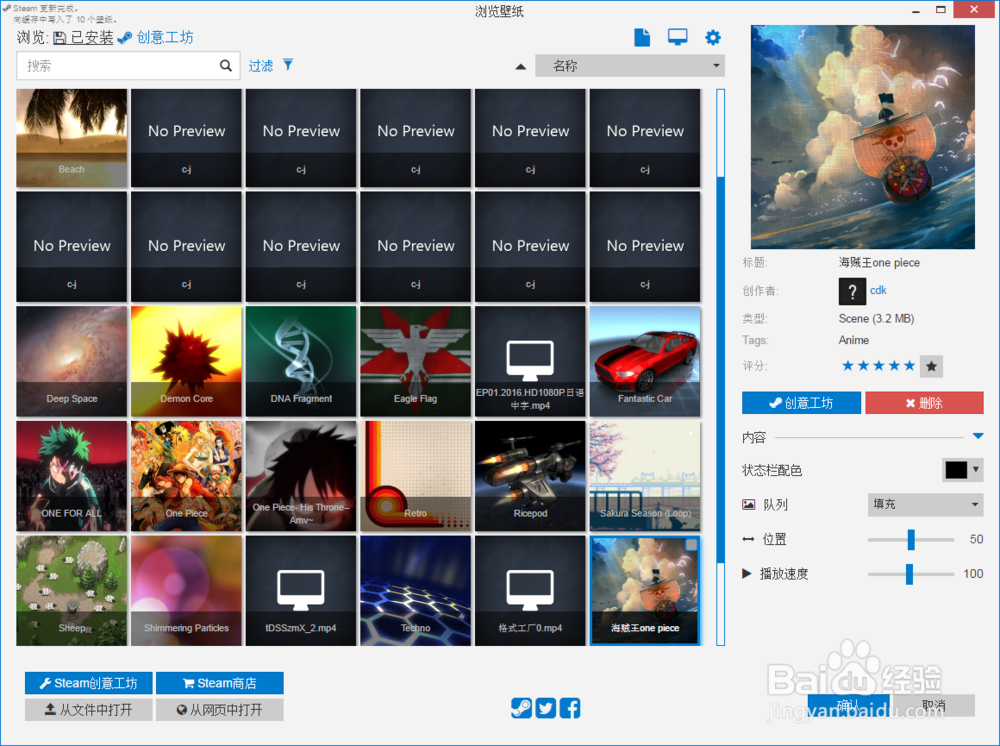This screenshot has width=1000, height=746.
Task: Toggle the ascending sort arrow
Action: coord(520,66)
